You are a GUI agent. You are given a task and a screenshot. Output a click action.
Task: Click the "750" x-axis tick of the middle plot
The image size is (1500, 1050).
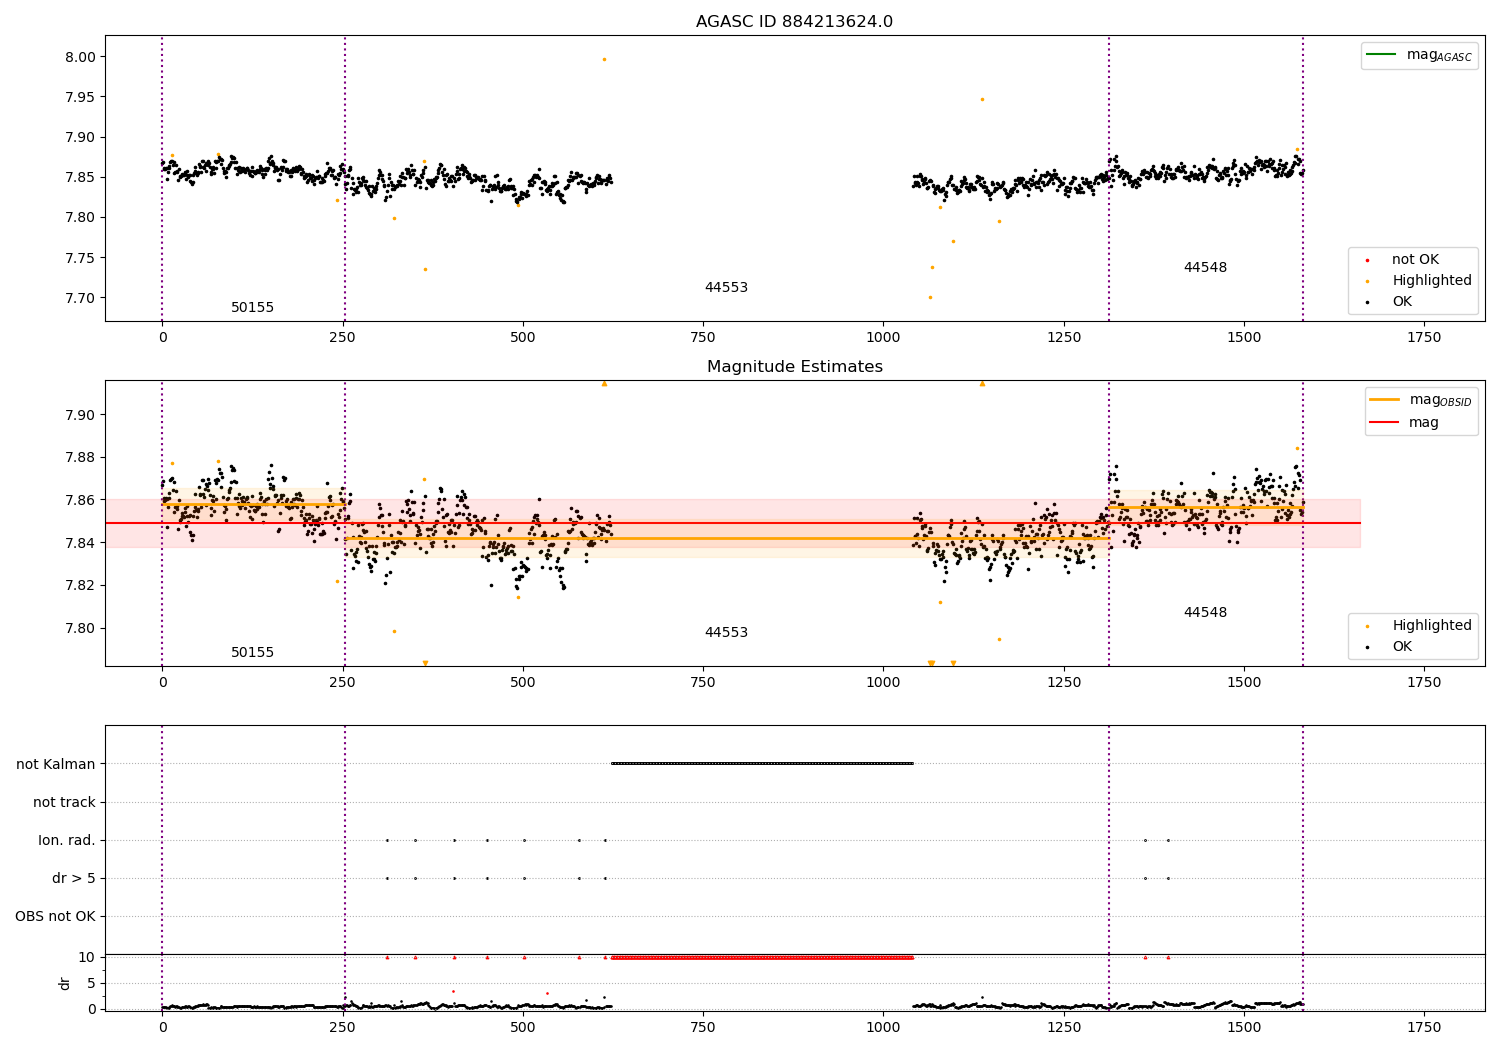coord(703,683)
